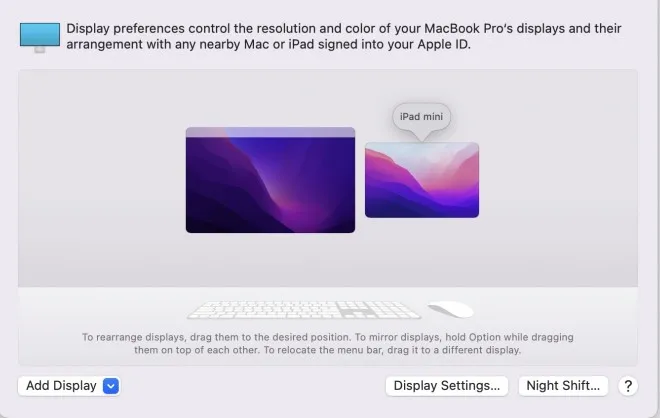Image resolution: width=660 pixels, height=418 pixels.
Task: Click the 'Apple ID' words in the description
Action: click(444, 44)
